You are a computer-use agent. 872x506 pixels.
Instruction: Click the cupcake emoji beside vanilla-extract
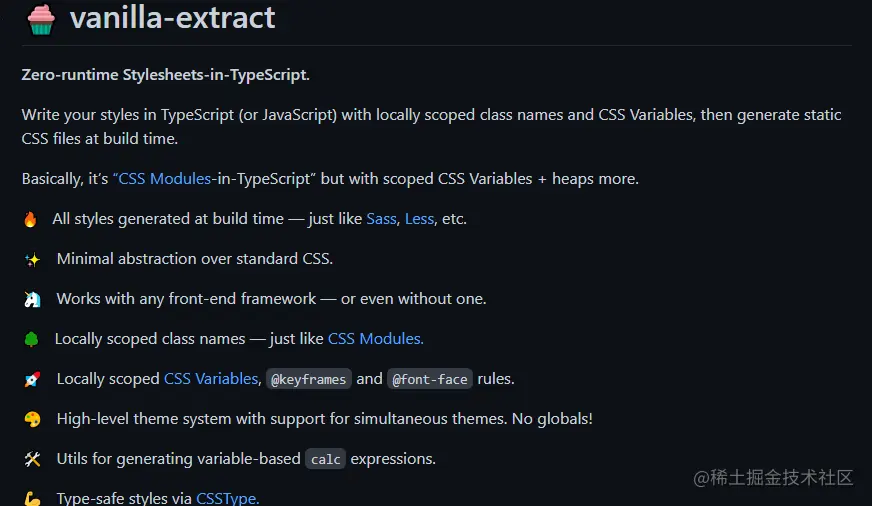(41, 19)
